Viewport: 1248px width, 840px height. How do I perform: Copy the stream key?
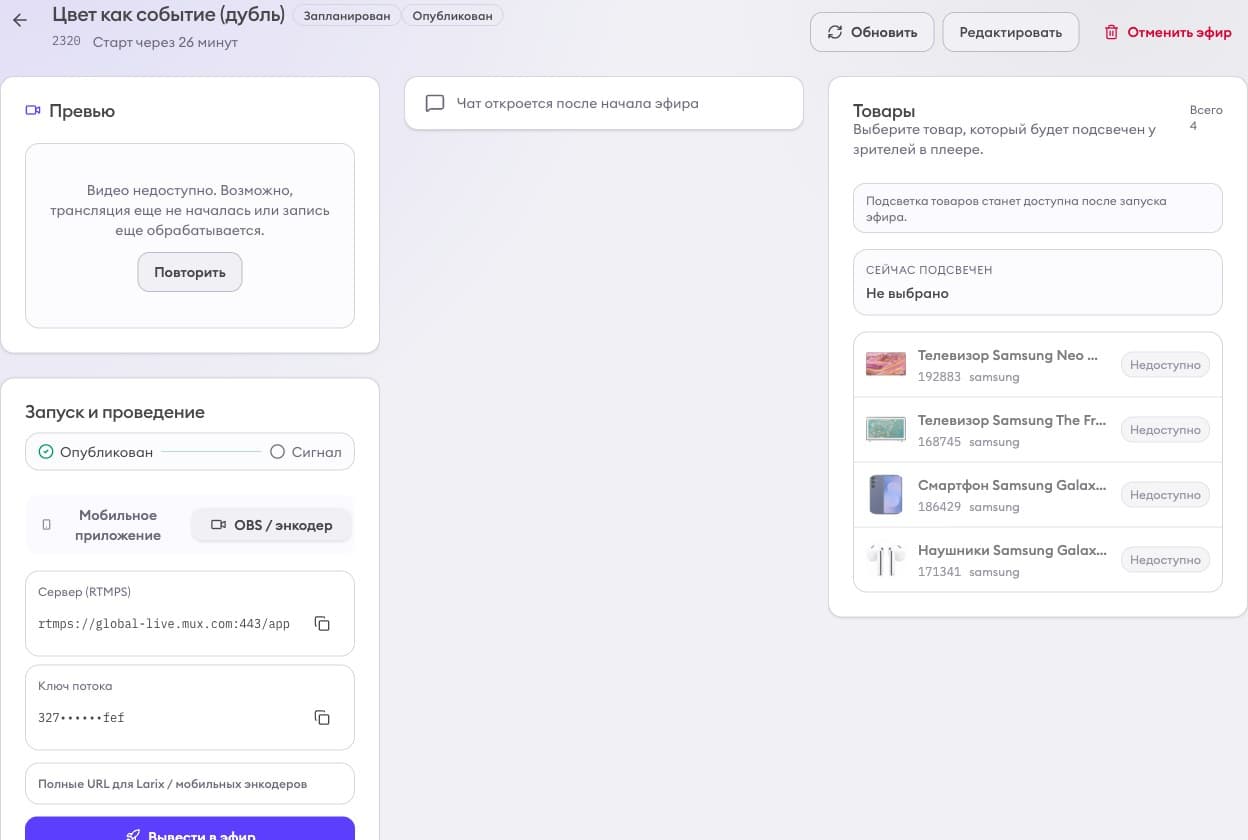(x=322, y=718)
